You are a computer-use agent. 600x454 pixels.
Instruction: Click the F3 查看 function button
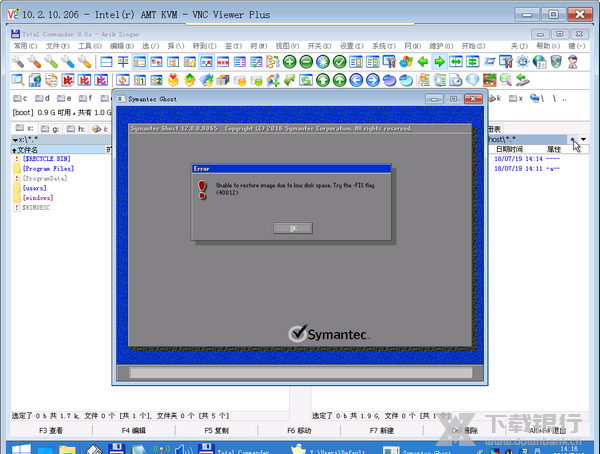[51, 431]
